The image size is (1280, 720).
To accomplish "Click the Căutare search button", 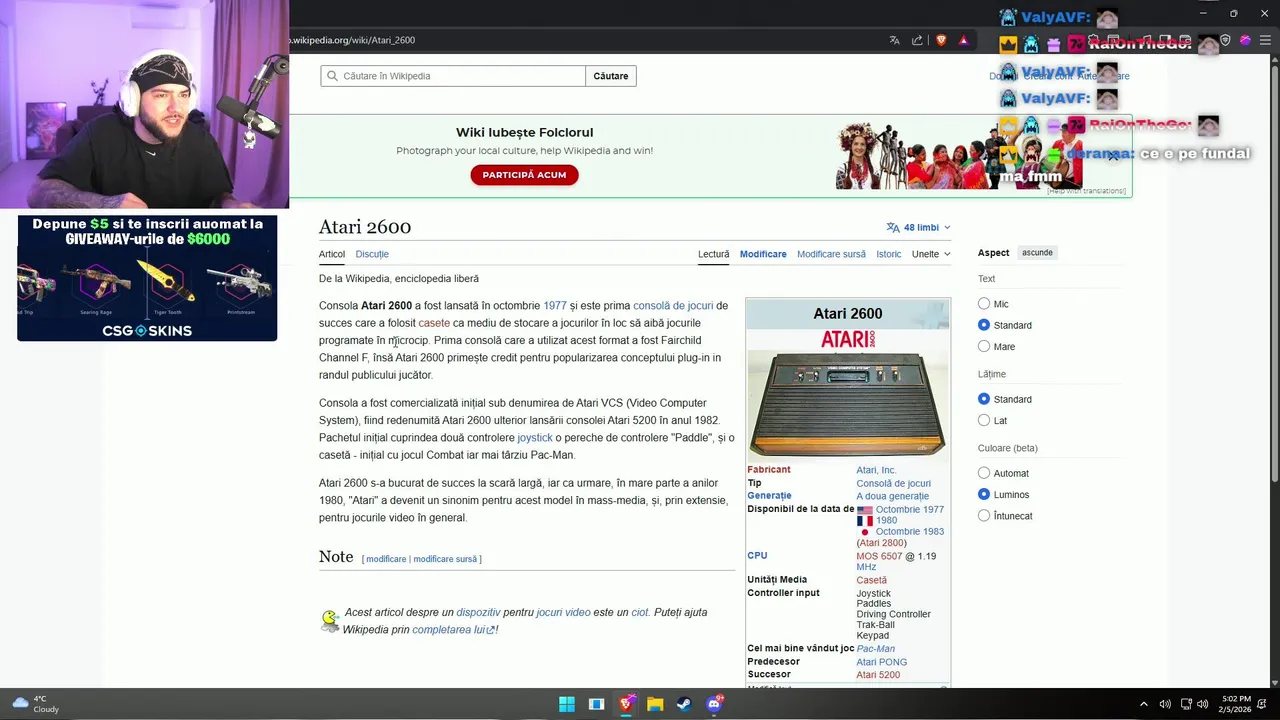I will coord(611,76).
